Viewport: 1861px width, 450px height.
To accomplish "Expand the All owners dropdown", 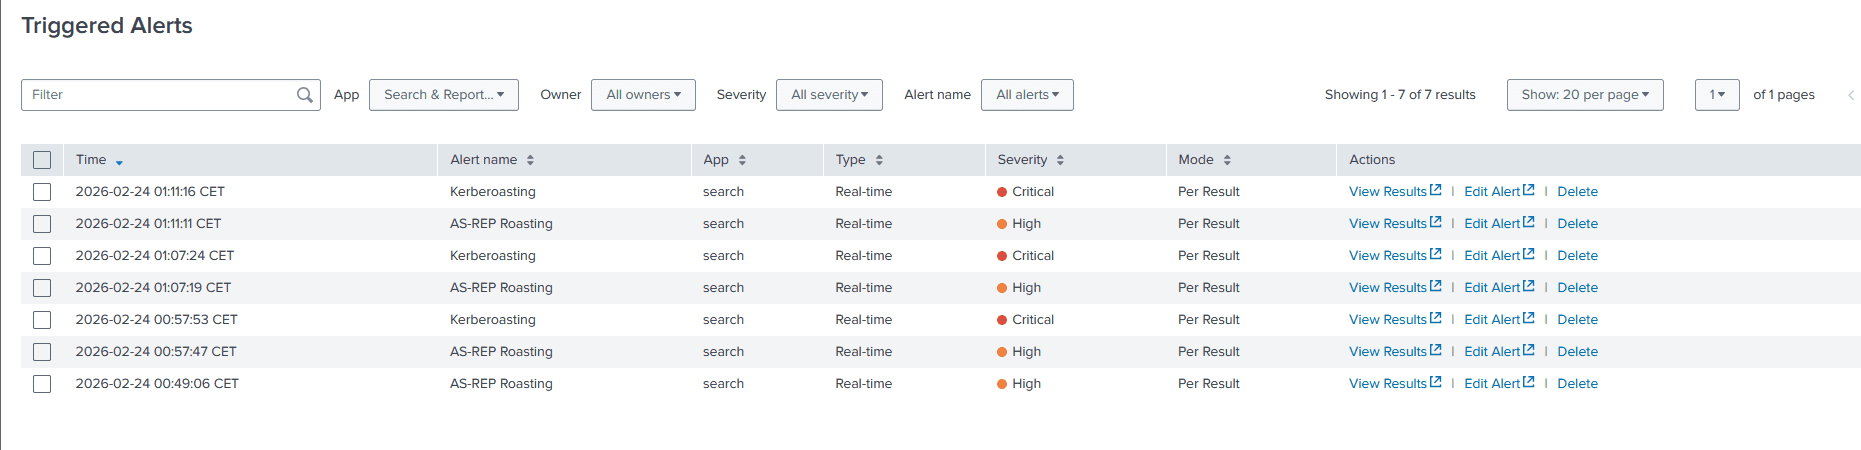I will [x=643, y=95].
